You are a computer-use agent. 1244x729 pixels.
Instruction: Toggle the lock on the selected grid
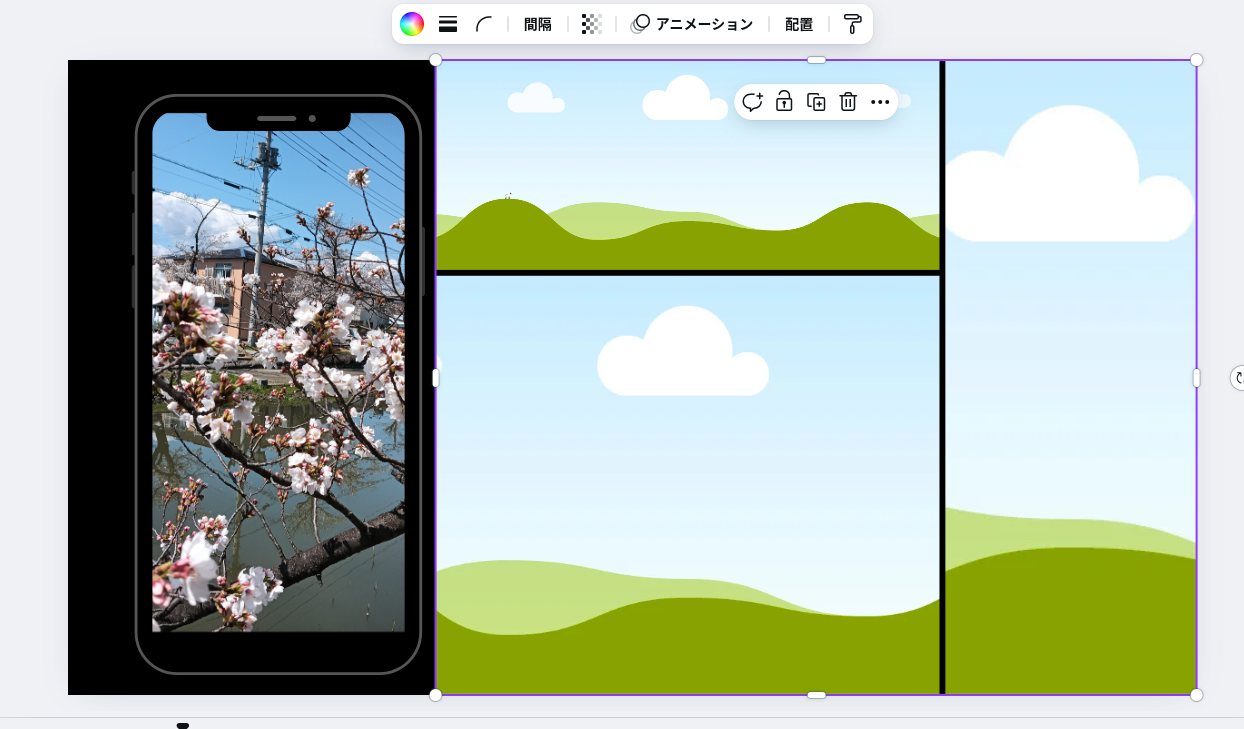(x=784, y=102)
